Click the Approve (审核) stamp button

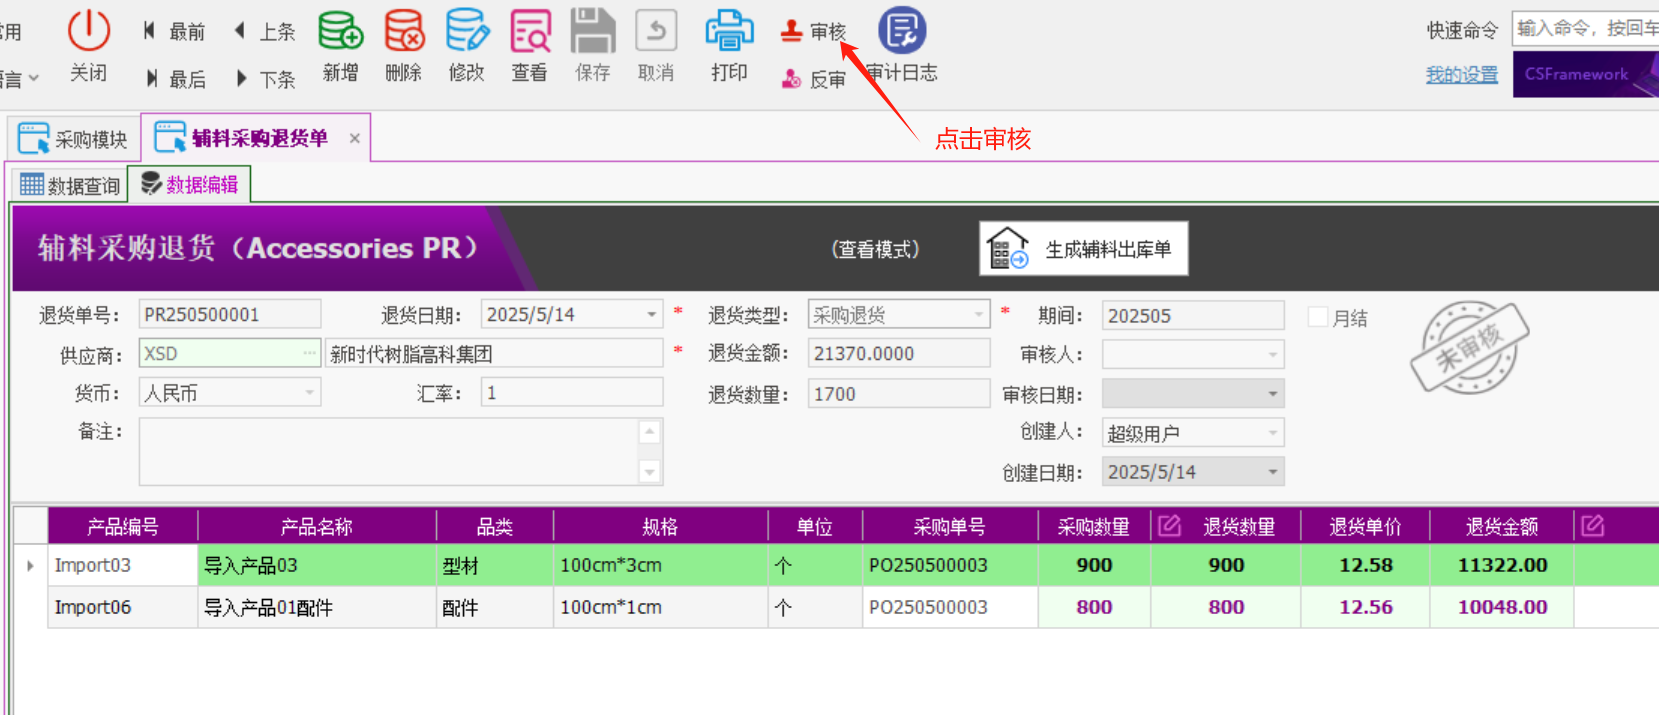click(813, 32)
